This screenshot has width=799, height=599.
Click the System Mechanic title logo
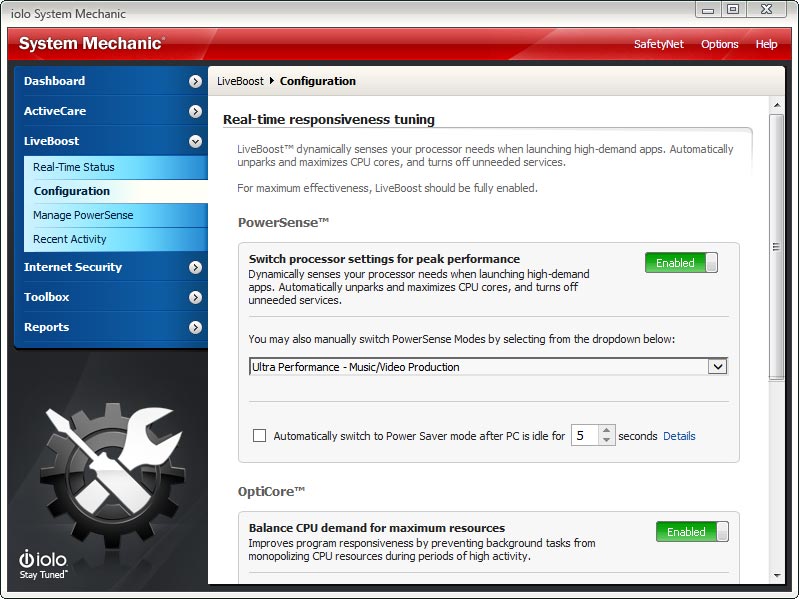pyautogui.click(x=92, y=43)
